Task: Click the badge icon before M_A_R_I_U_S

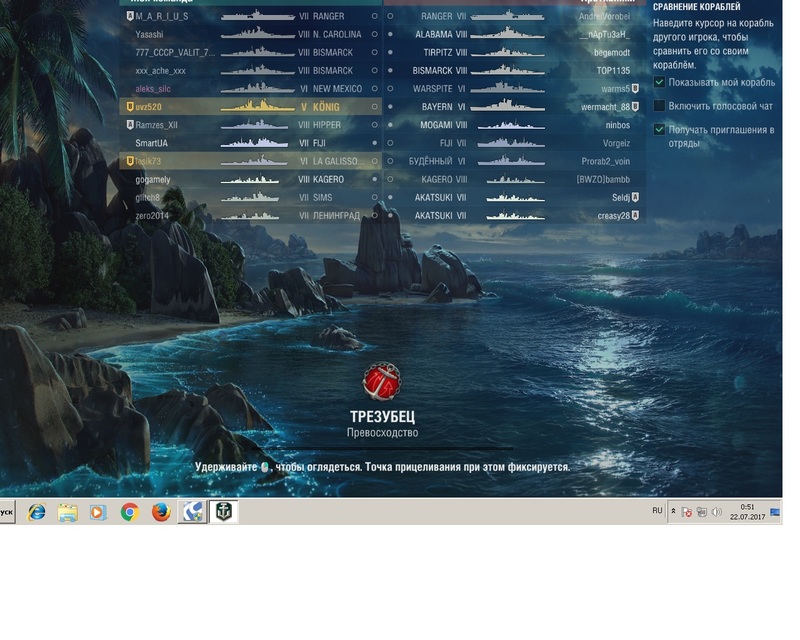Action: click(130, 16)
